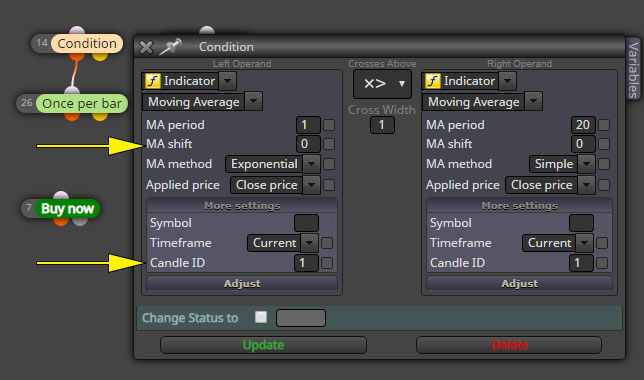
Task: Open right Timeframe Current dropdown
Action: pyautogui.click(x=584, y=243)
